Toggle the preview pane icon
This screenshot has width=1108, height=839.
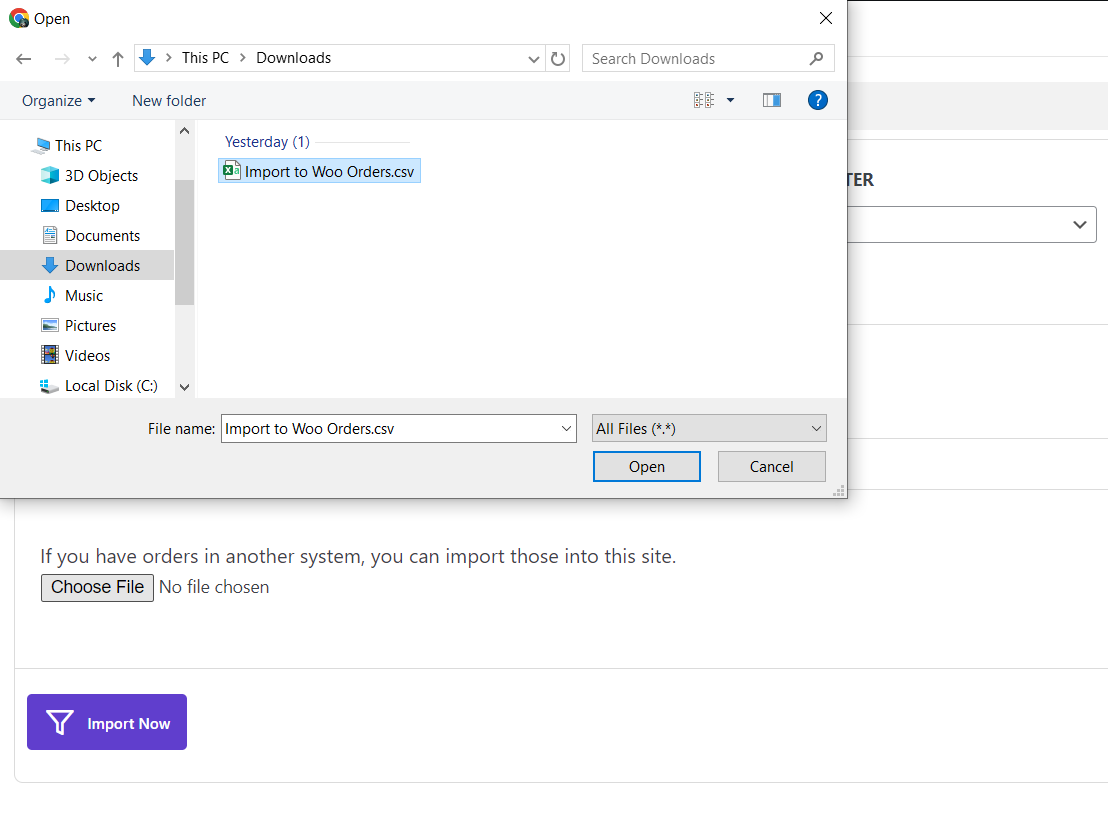pyautogui.click(x=771, y=100)
